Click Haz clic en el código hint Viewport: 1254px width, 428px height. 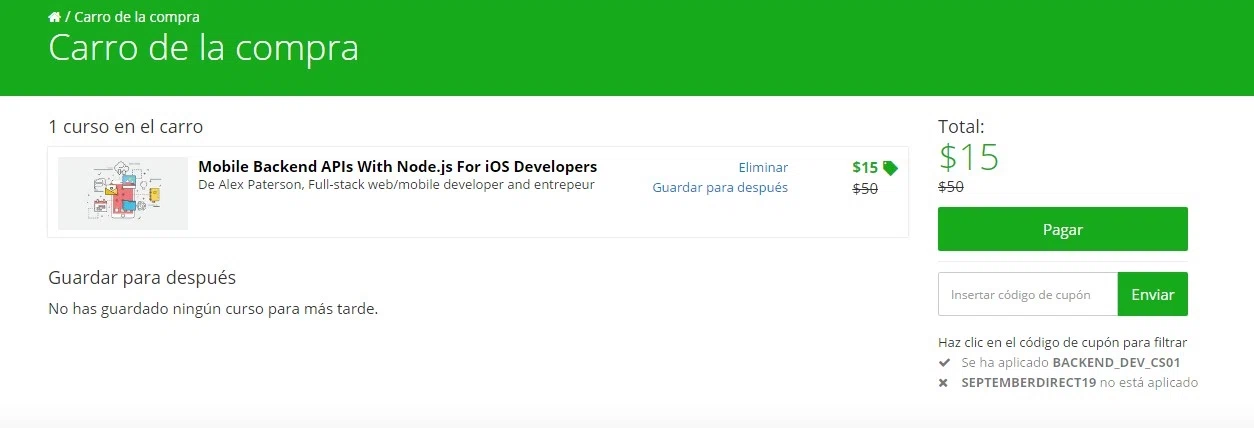pos(1062,342)
